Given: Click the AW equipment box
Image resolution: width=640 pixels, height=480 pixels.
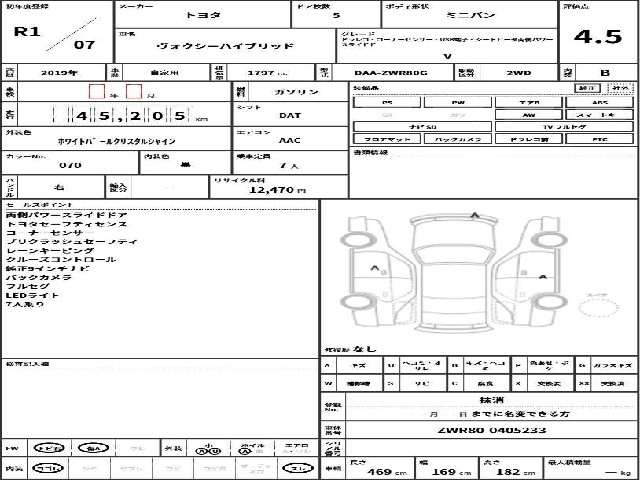Looking at the screenshot, I should [529, 115].
